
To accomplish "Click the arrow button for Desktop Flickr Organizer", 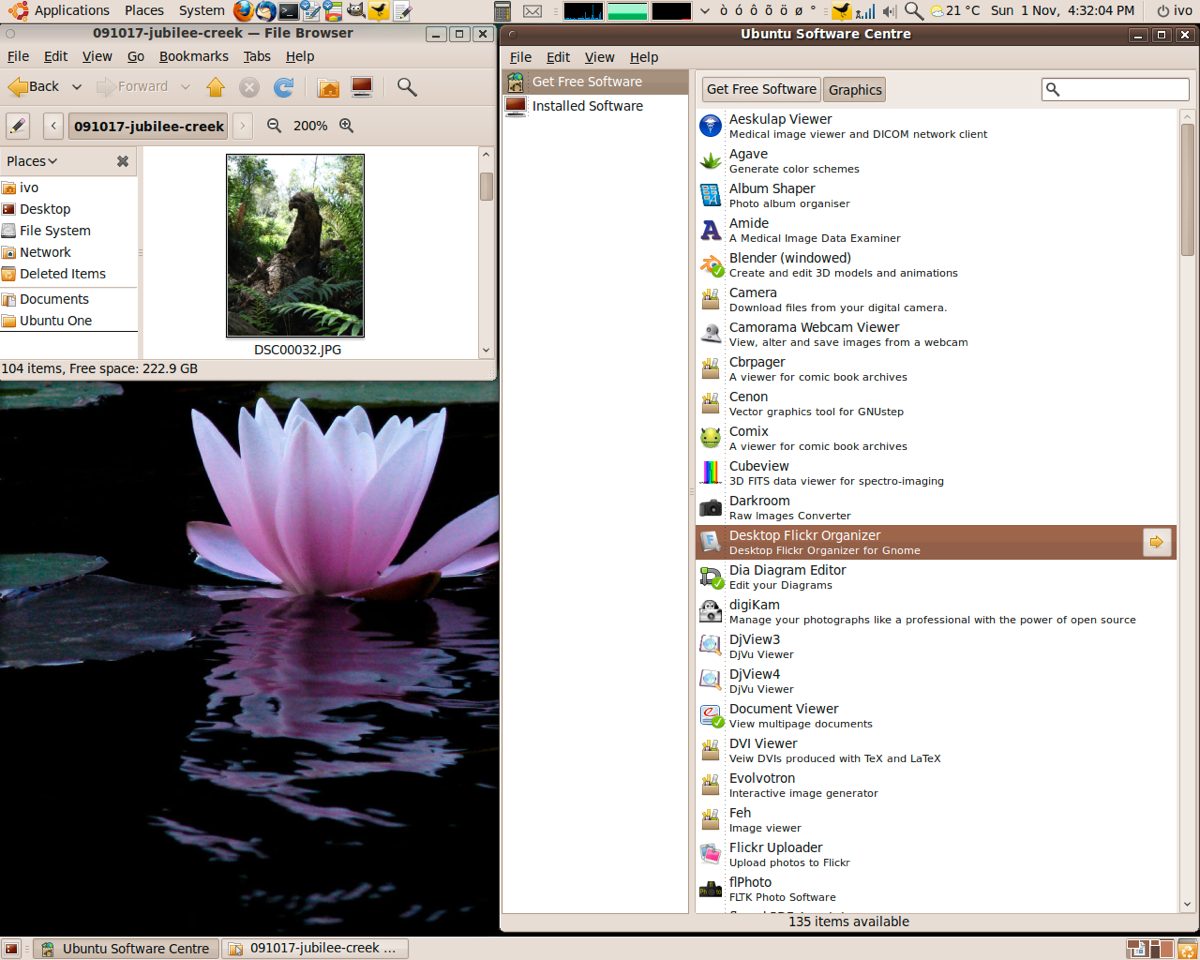I will 1157,542.
